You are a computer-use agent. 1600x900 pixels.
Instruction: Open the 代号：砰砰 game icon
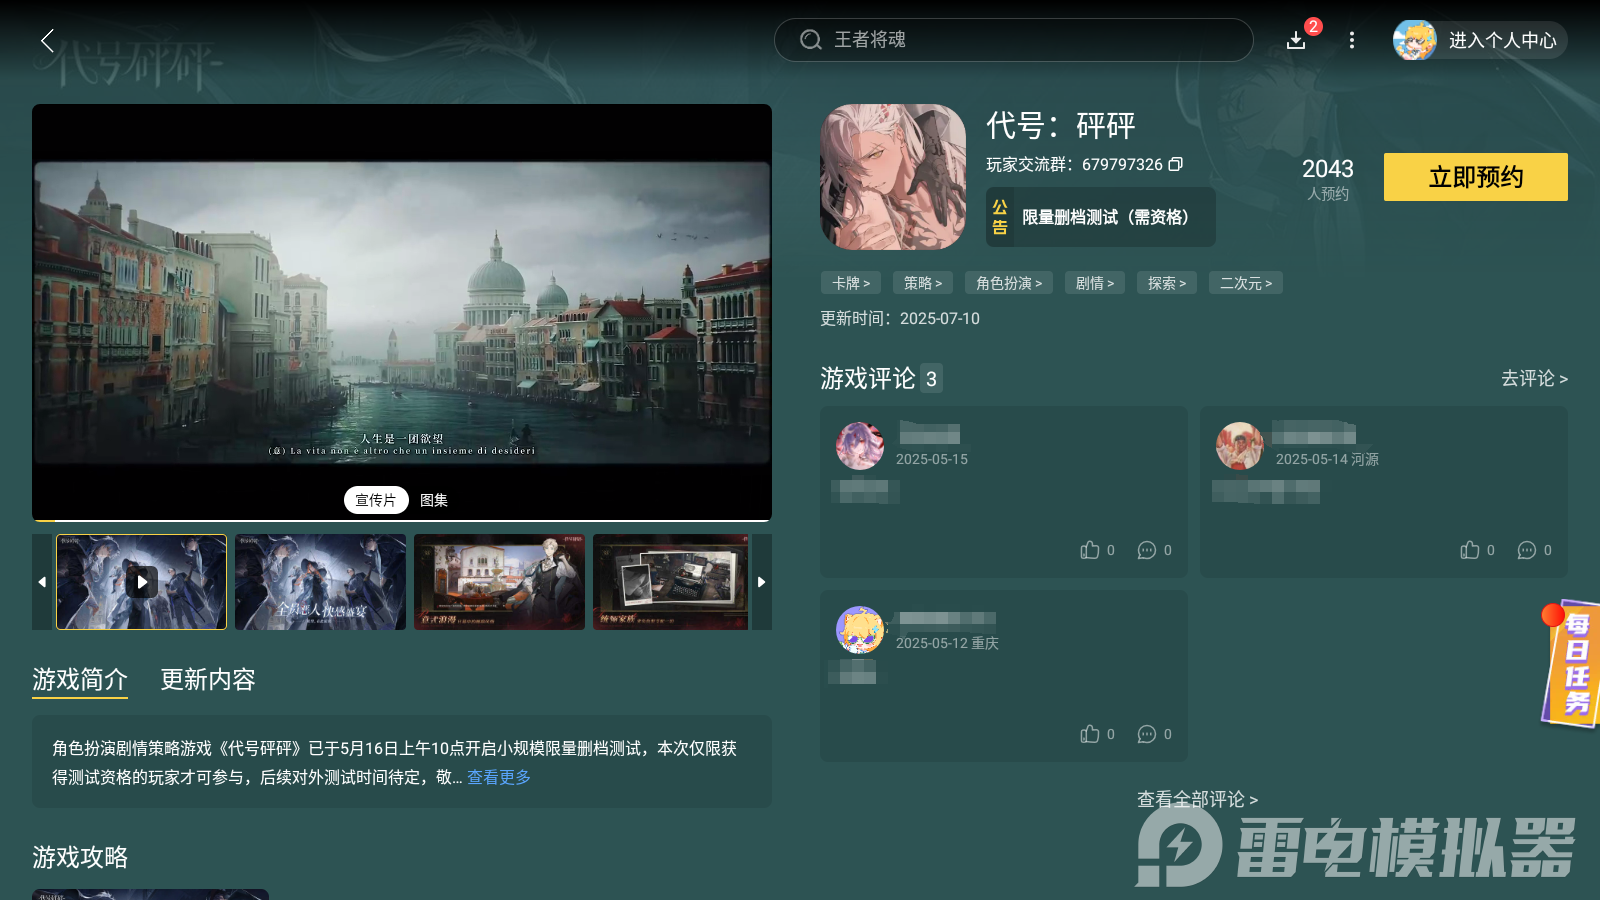pos(893,177)
